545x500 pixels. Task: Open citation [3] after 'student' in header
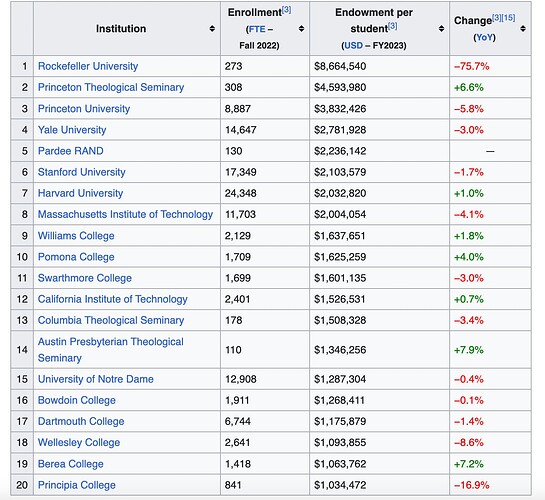(x=392, y=26)
